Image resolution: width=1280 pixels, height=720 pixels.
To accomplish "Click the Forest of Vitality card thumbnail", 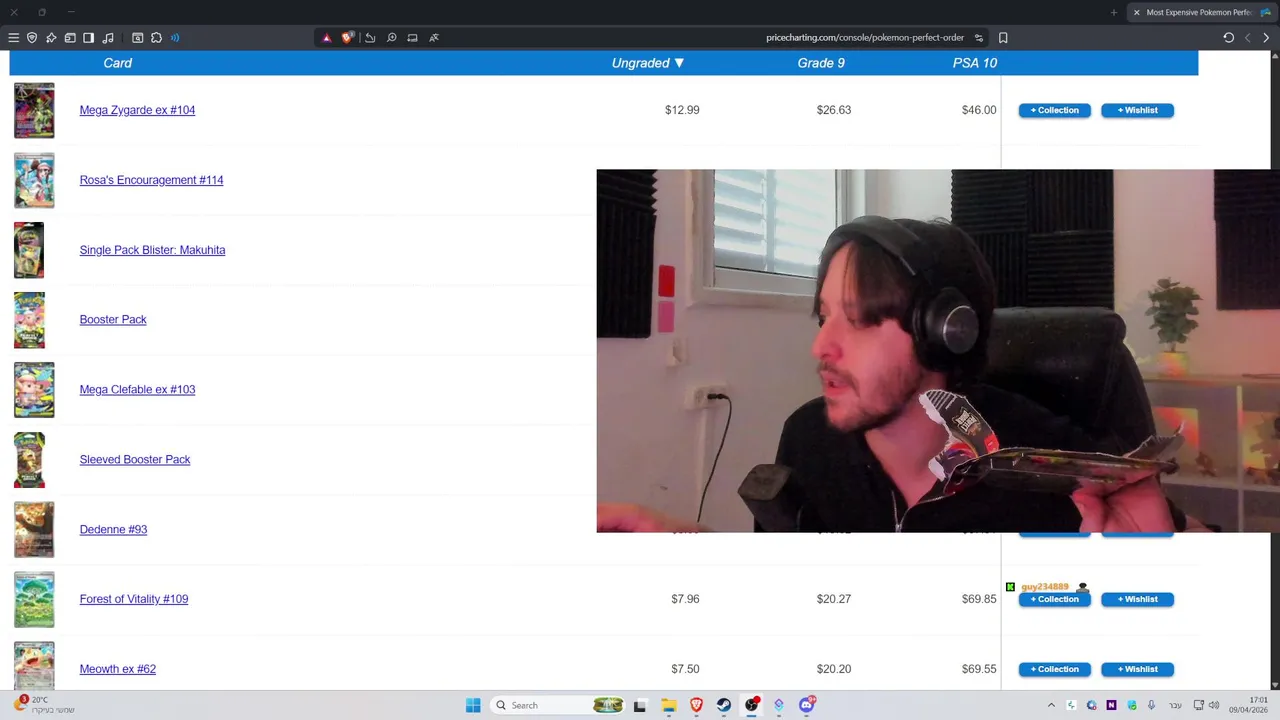I will click(x=34, y=599).
